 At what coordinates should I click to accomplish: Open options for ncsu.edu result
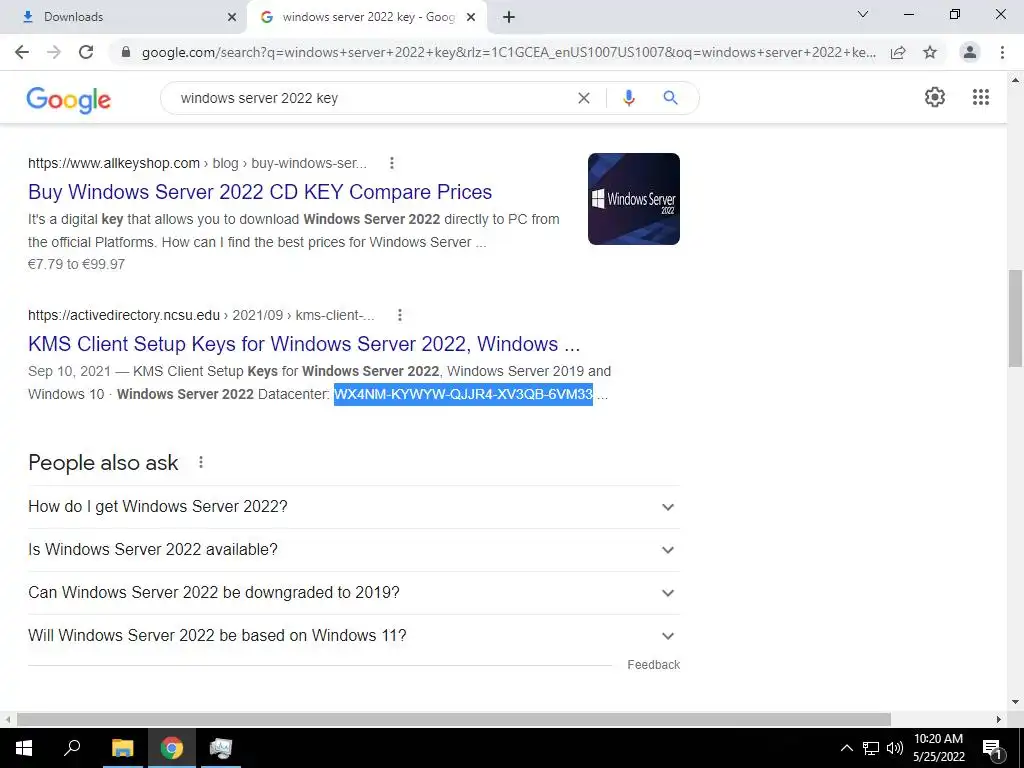click(400, 315)
